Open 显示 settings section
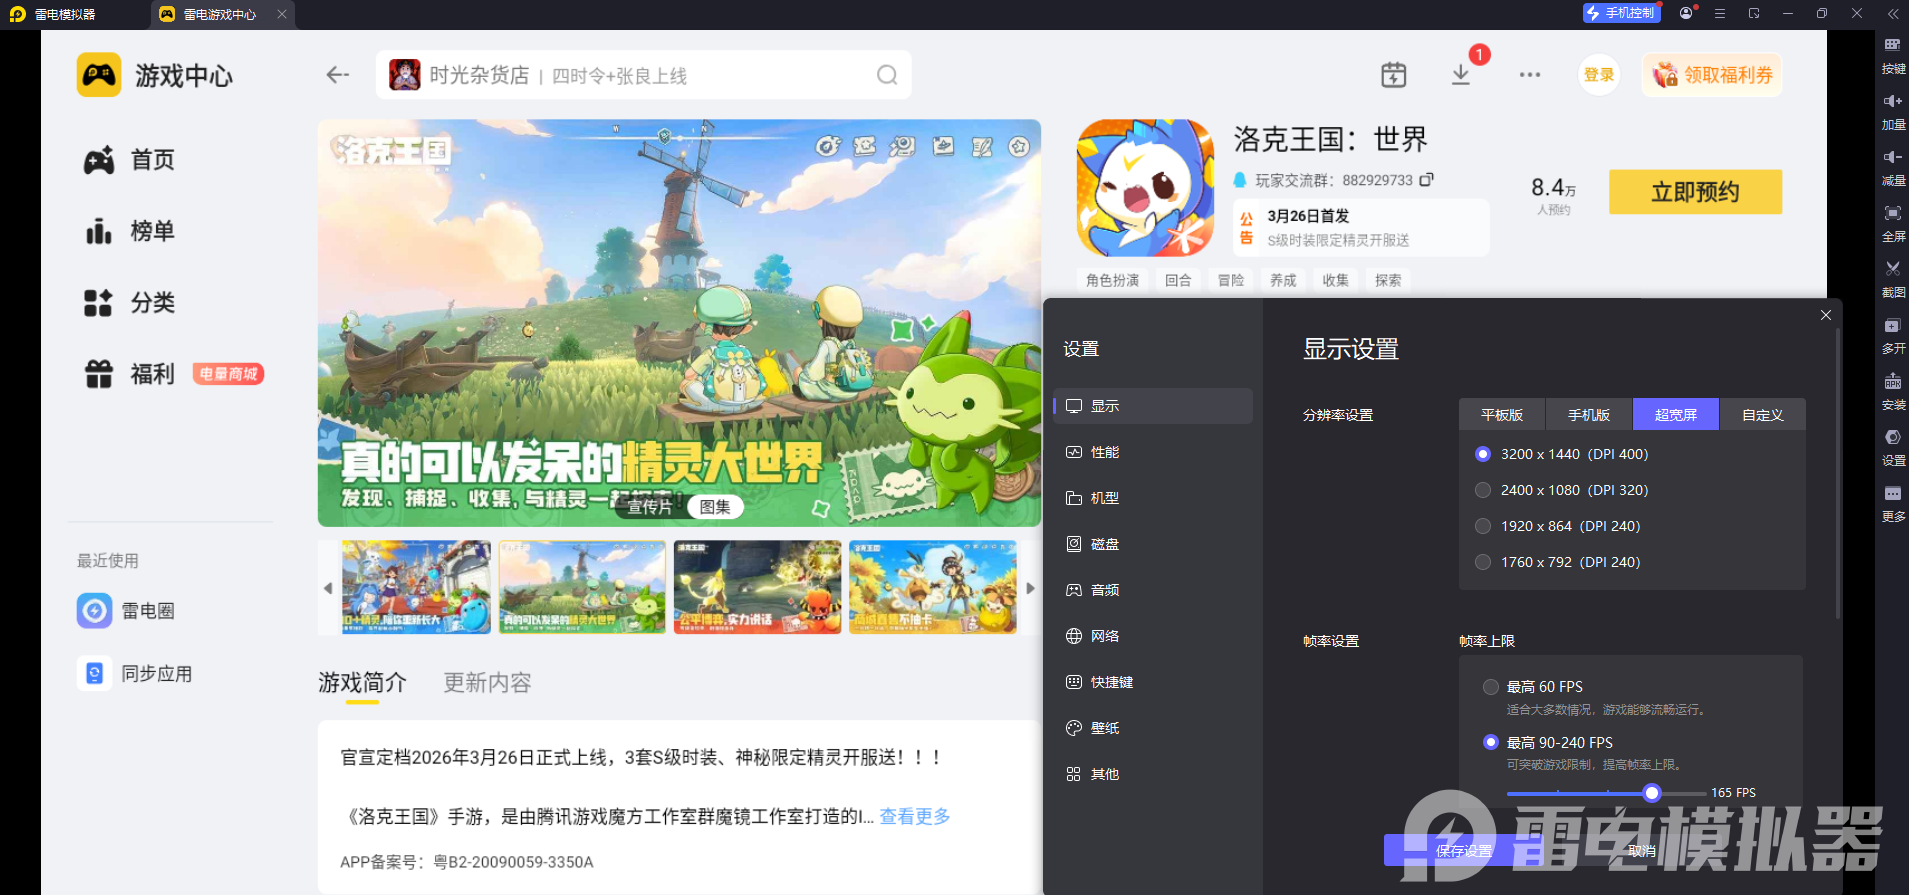The image size is (1909, 895). [x=1153, y=406]
